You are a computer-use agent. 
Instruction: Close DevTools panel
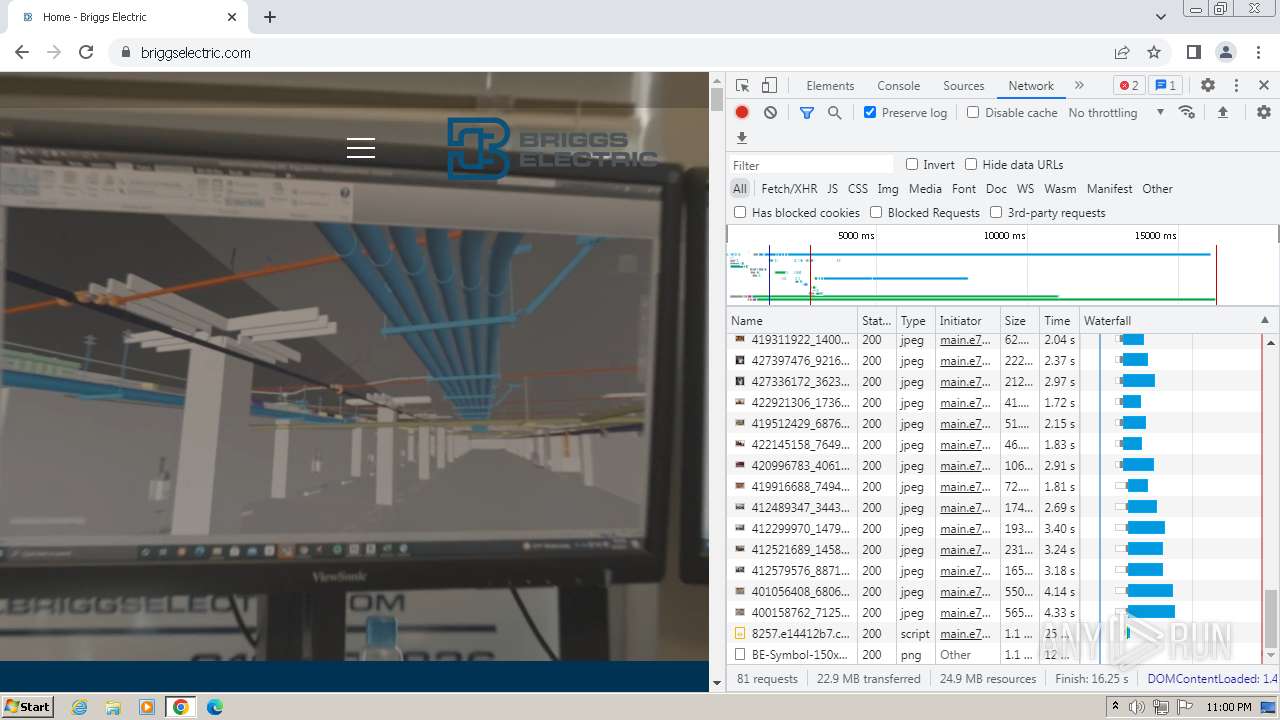click(x=1264, y=86)
